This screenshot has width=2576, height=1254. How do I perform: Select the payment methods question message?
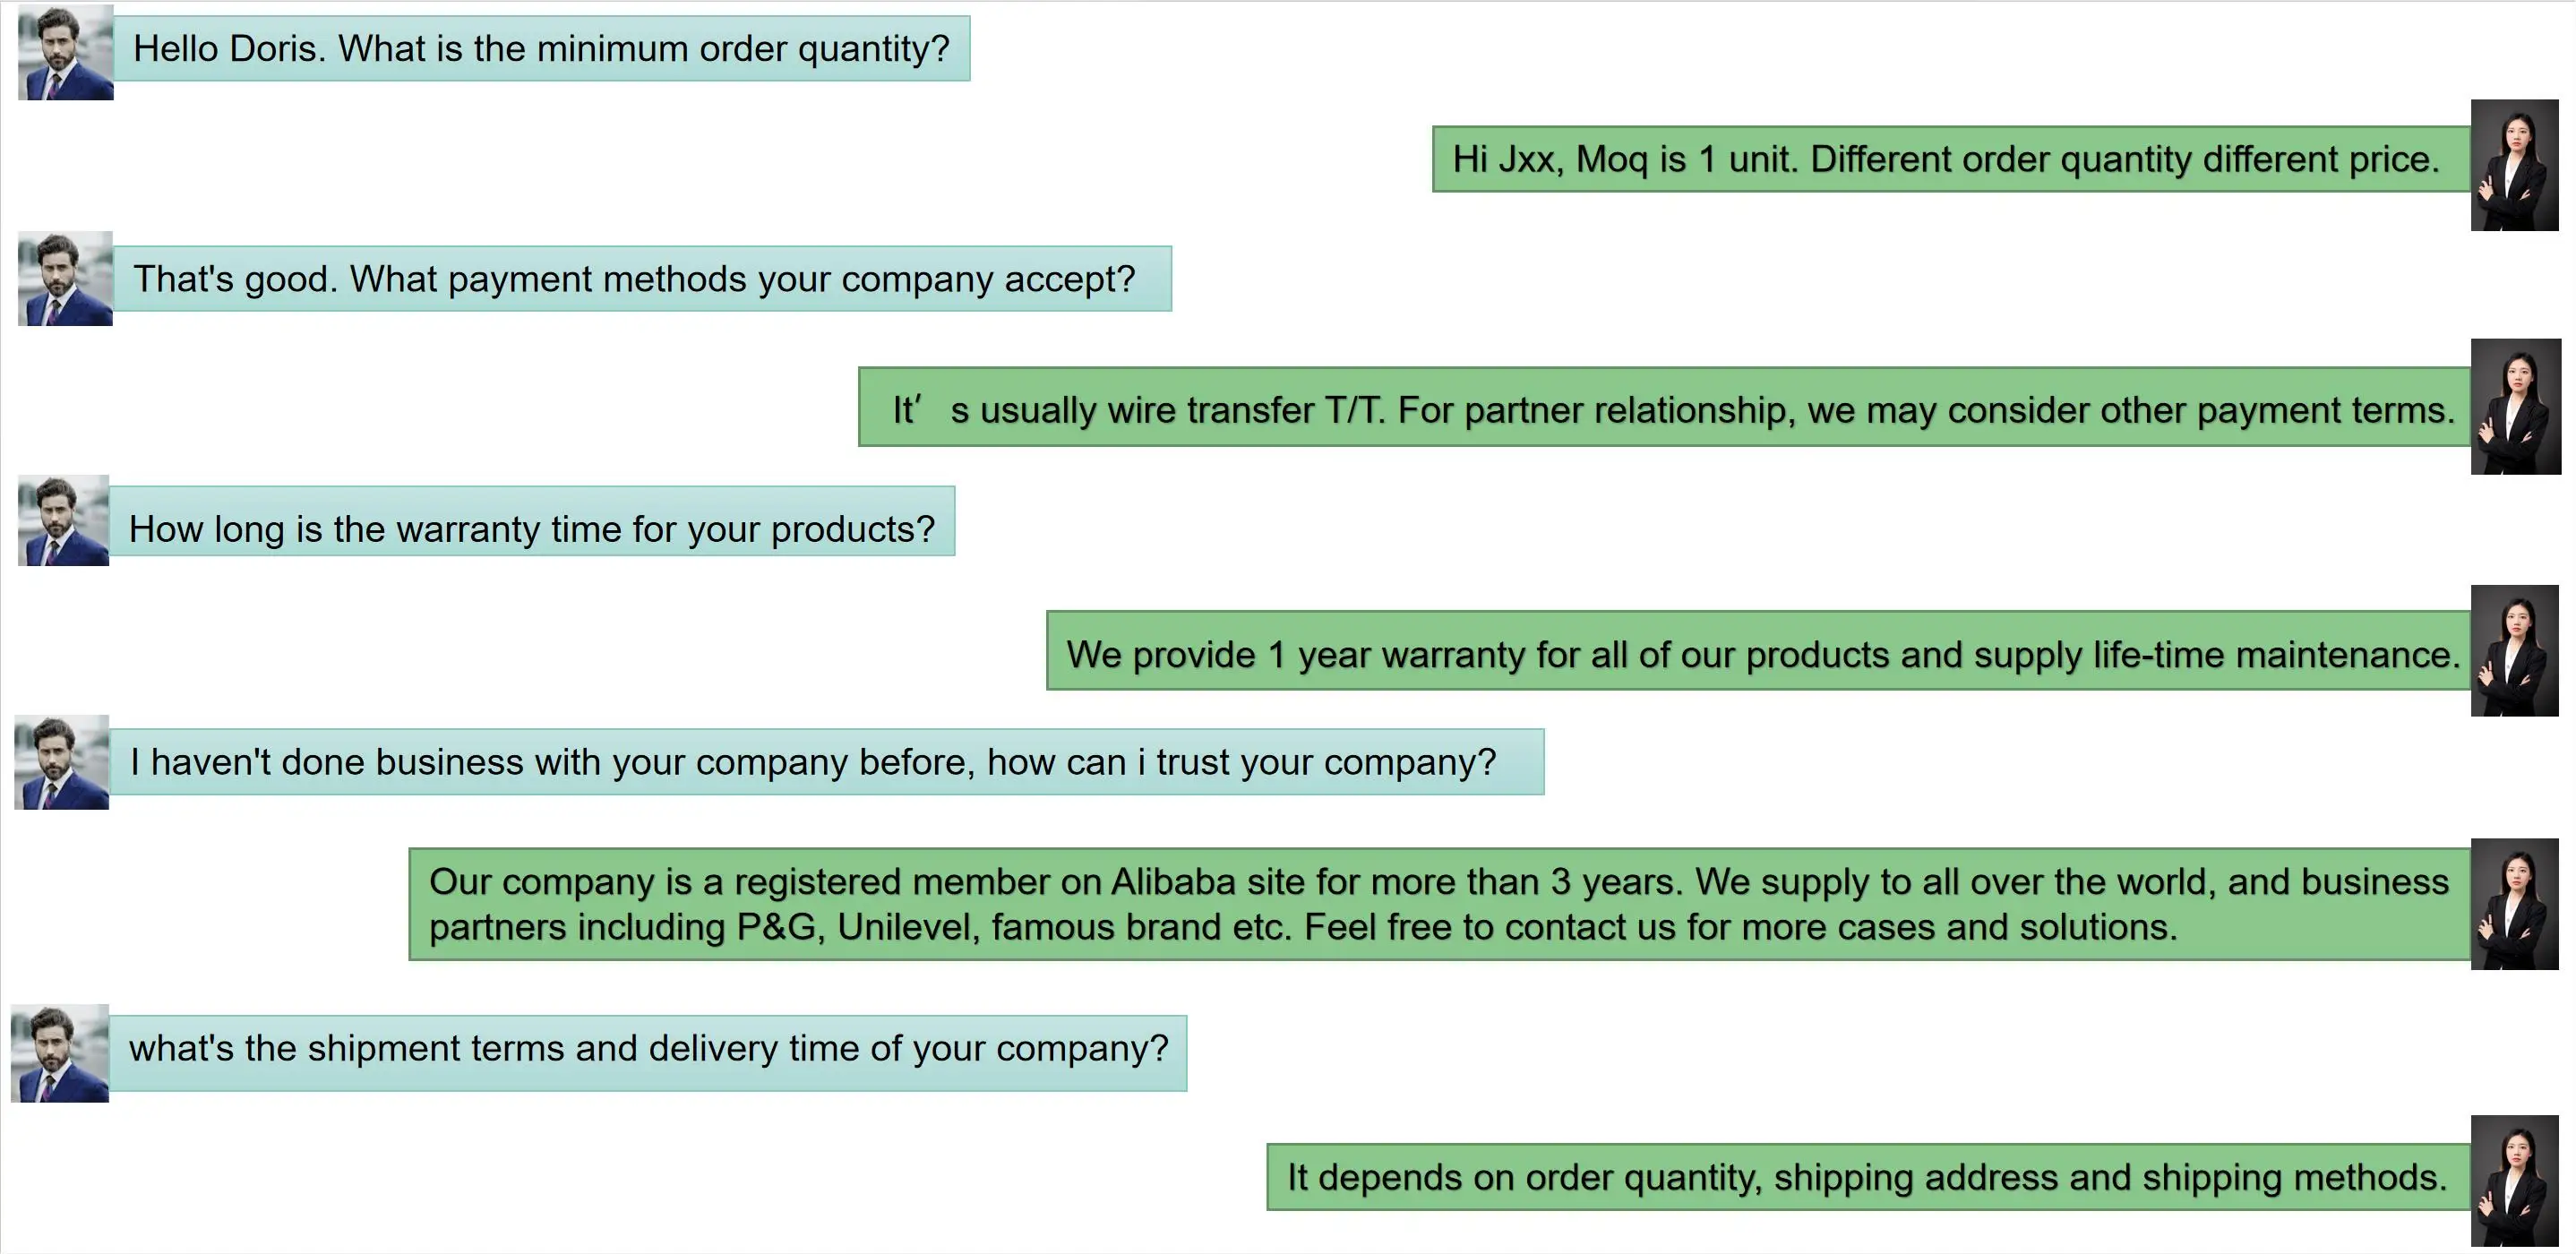coord(641,279)
